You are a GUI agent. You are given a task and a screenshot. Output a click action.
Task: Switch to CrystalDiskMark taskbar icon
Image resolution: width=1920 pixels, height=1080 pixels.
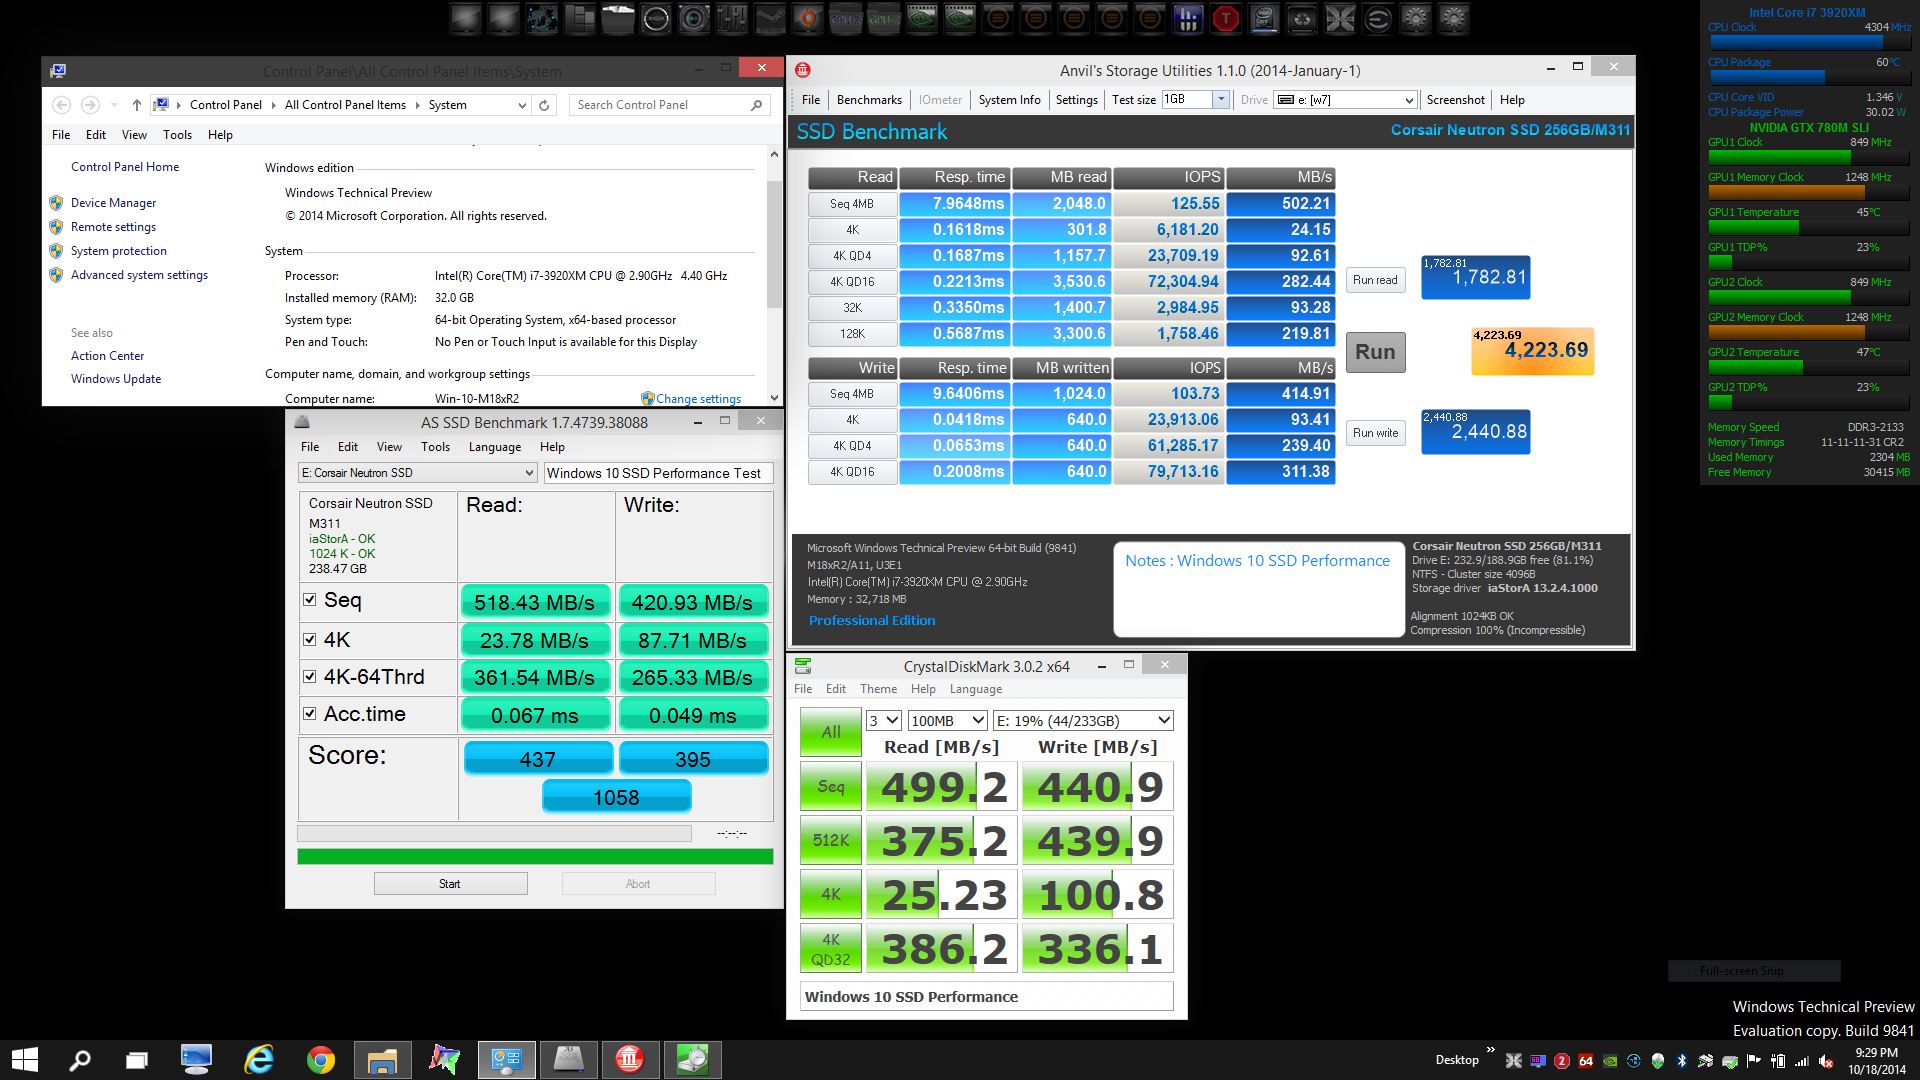tap(692, 1060)
